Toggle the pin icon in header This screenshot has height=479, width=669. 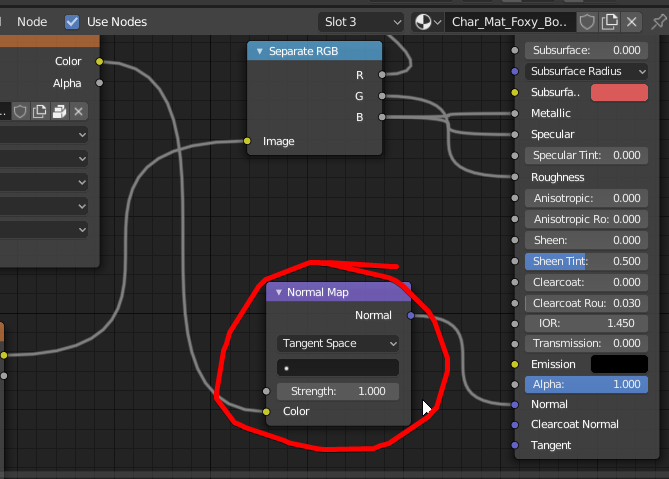click(x=659, y=22)
